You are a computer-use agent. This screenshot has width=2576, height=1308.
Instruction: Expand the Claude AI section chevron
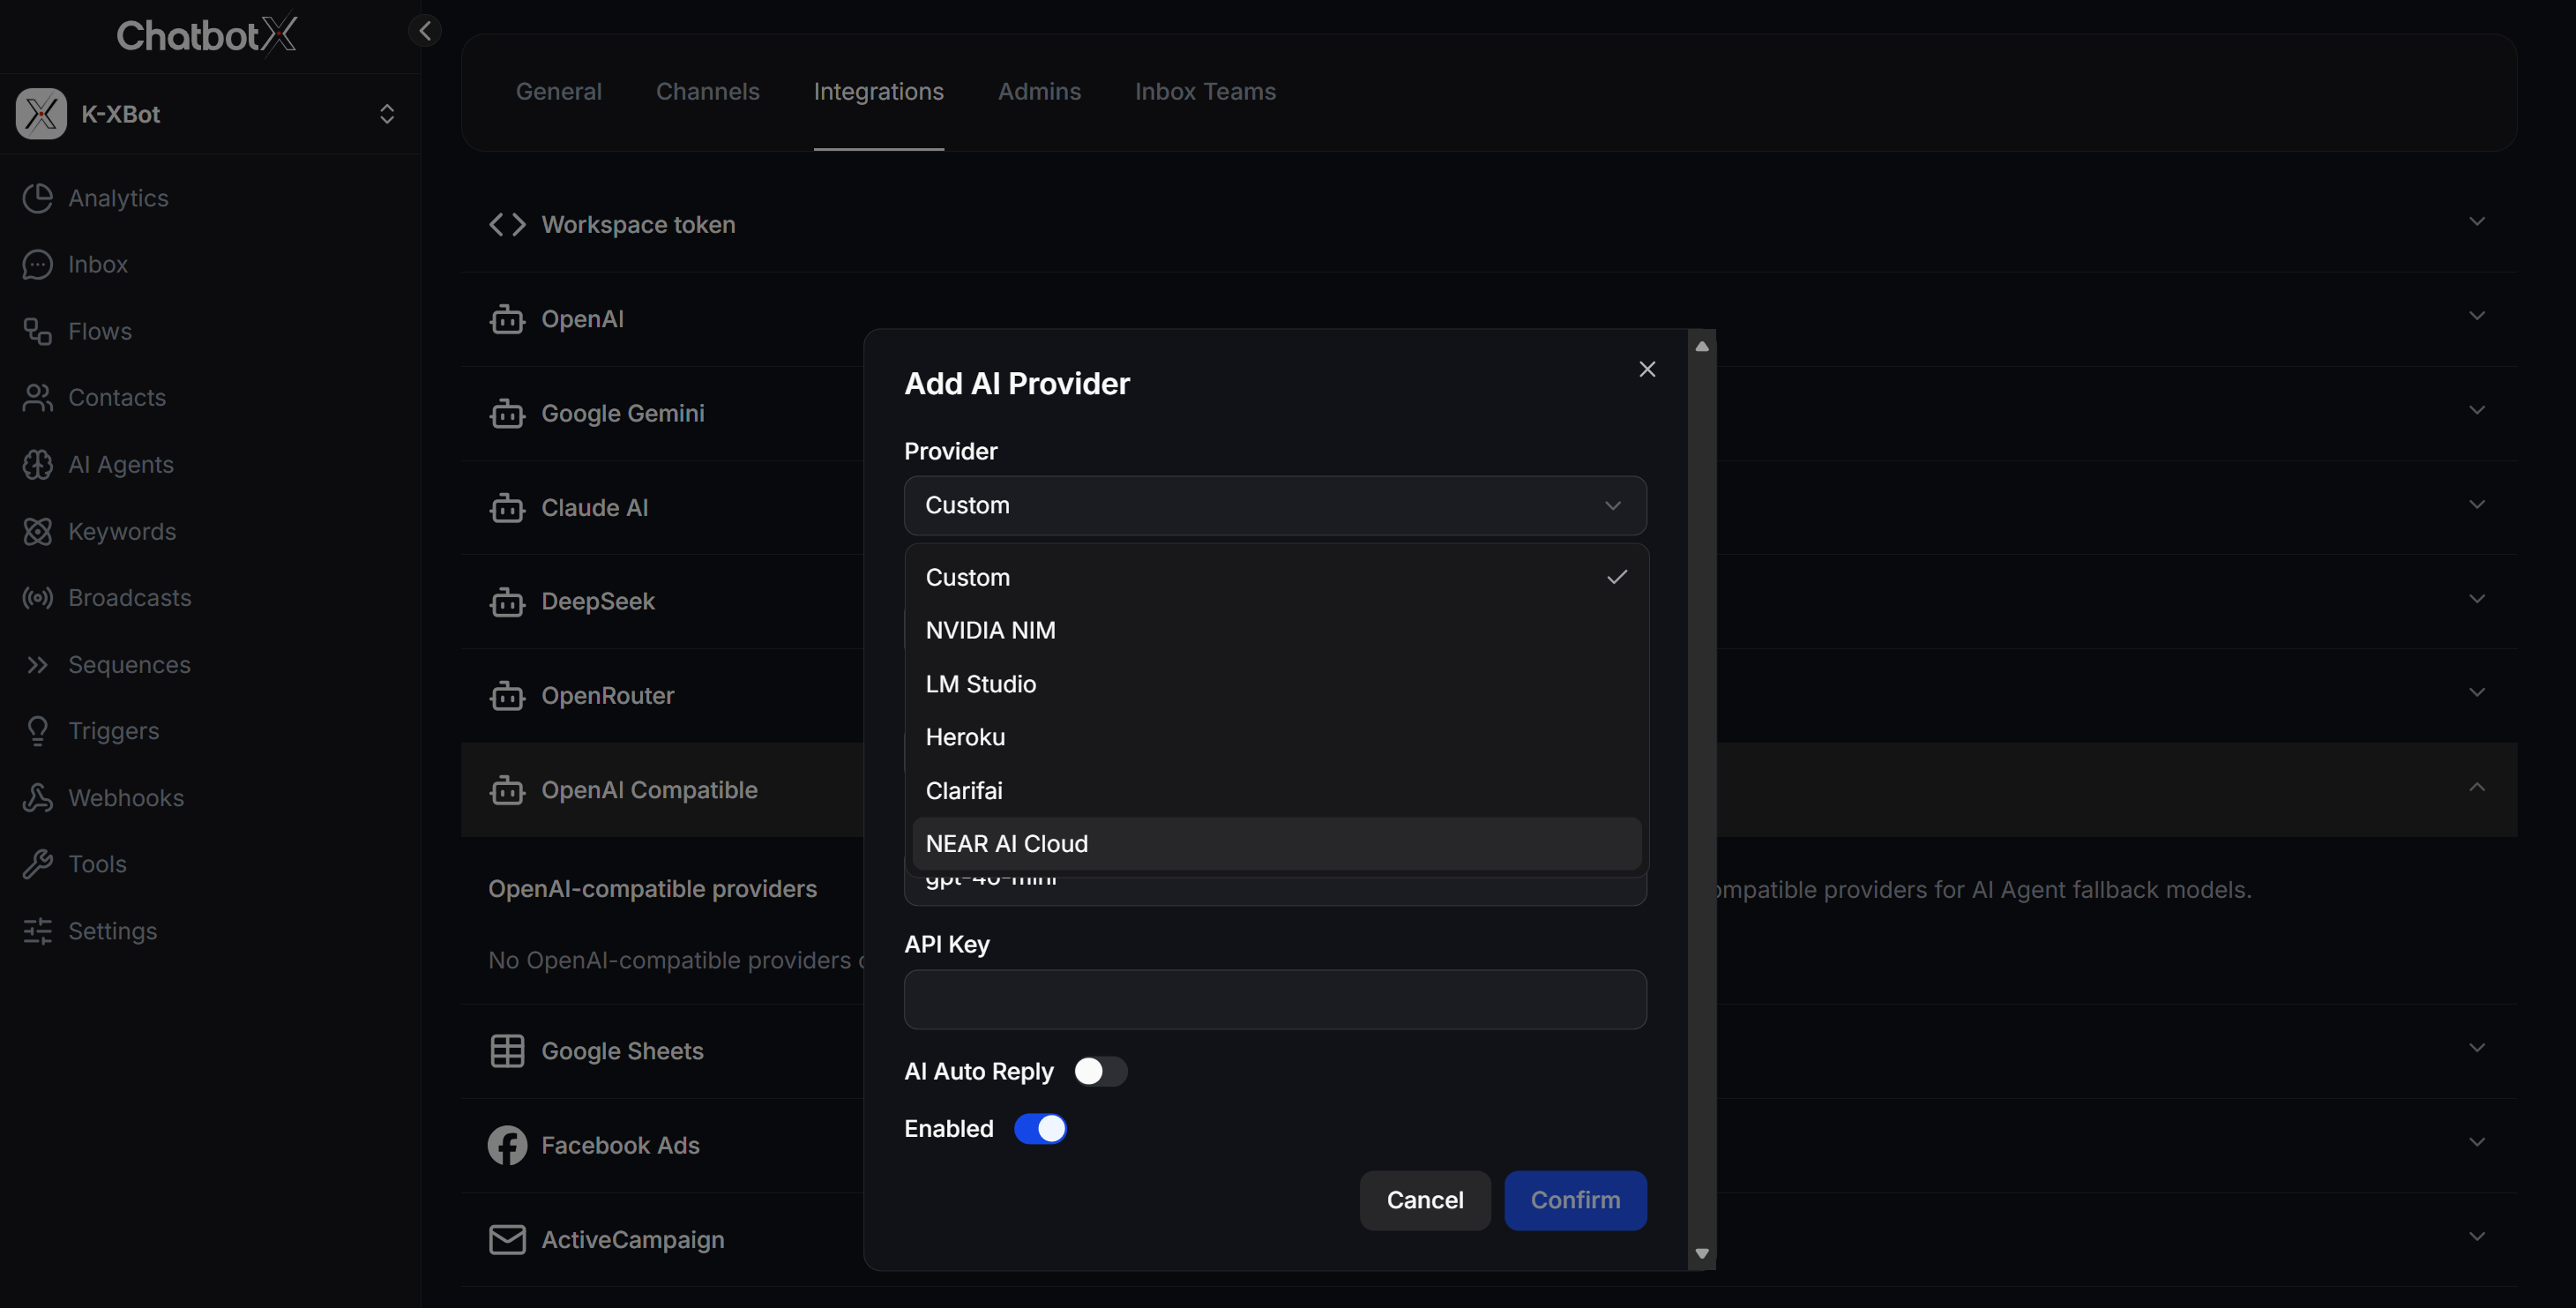click(2477, 504)
